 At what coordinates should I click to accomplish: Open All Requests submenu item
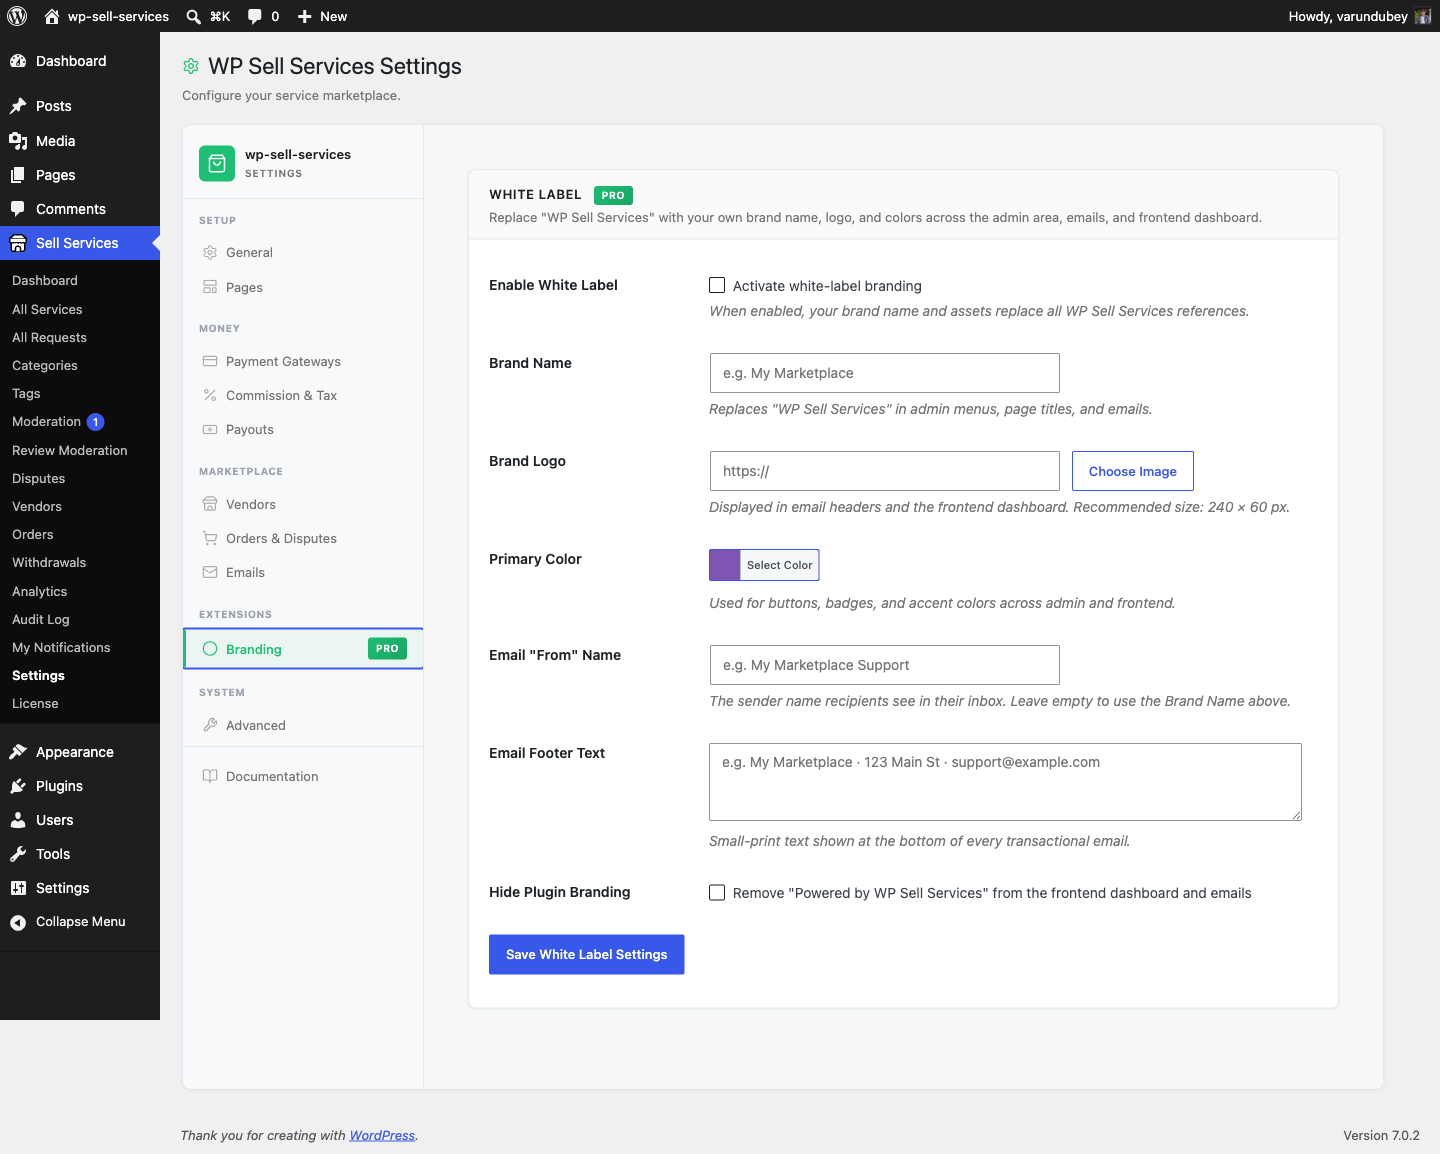pyautogui.click(x=49, y=337)
